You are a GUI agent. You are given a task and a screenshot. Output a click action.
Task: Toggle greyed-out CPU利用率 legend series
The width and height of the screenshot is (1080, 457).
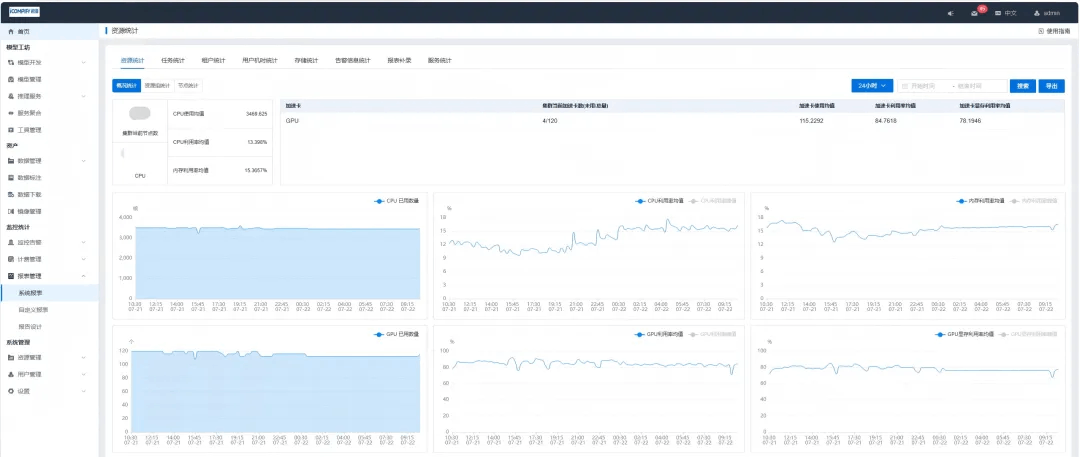pyautogui.click(x=713, y=201)
